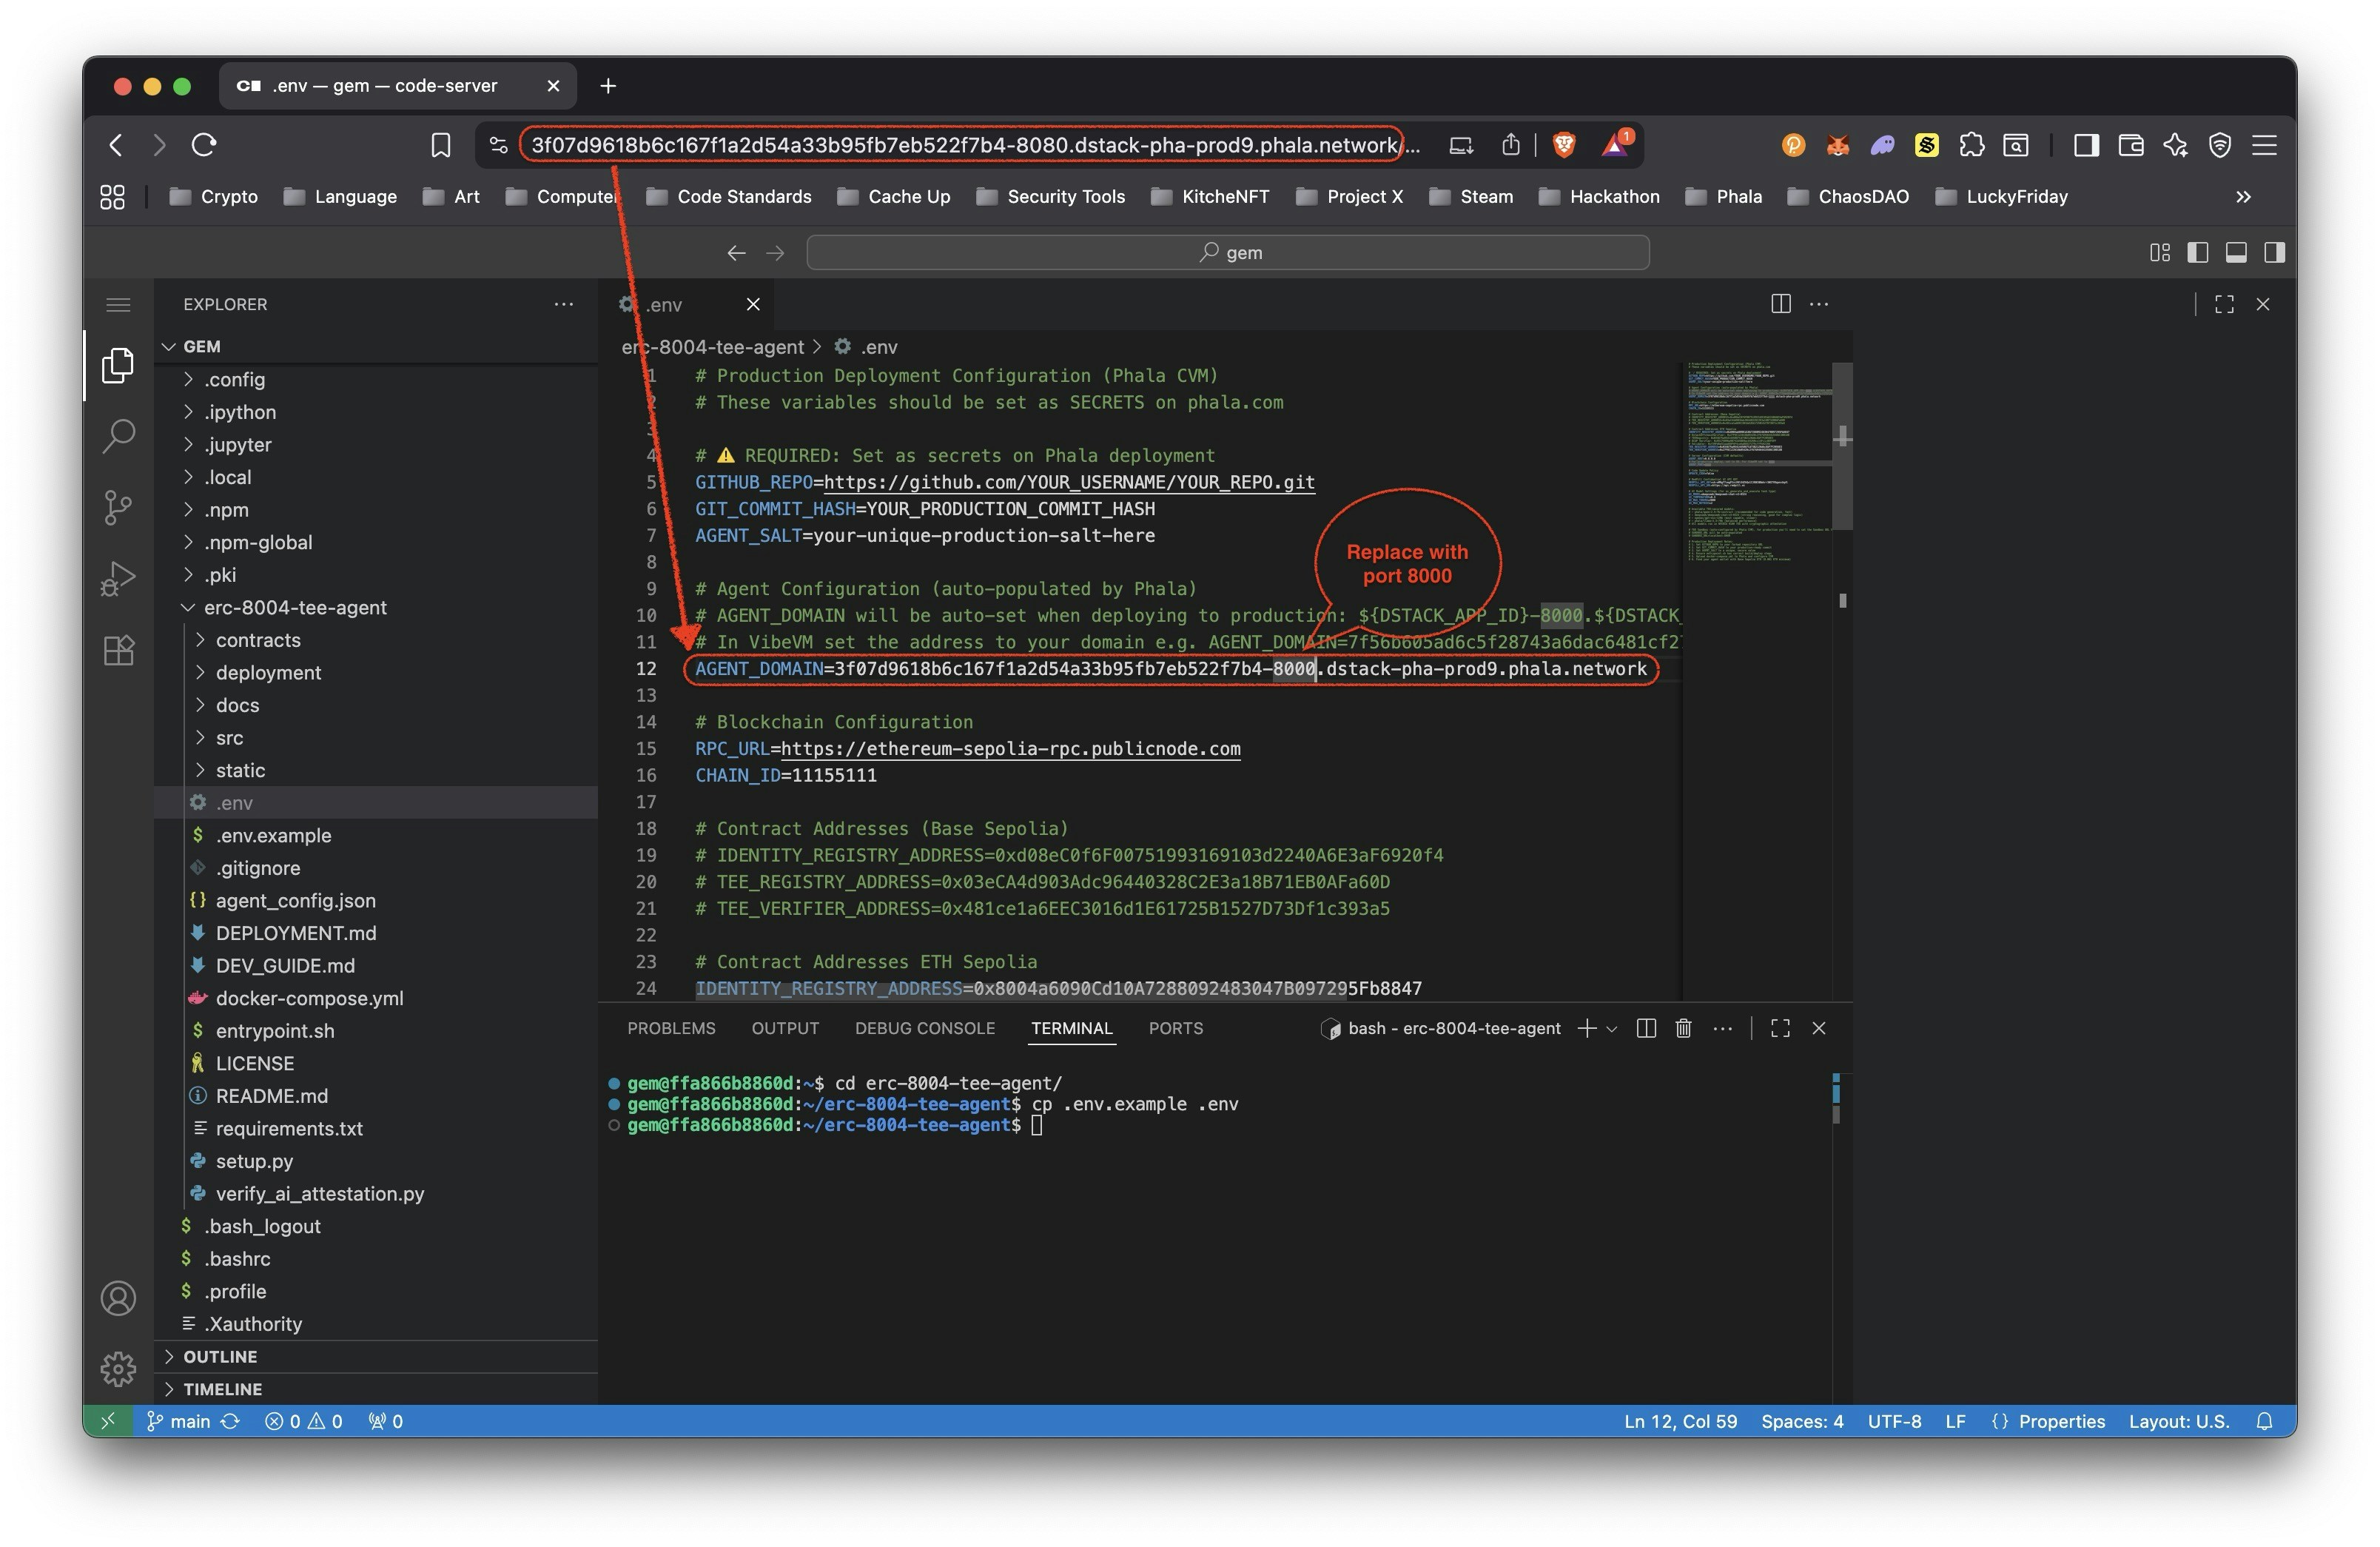Open the Search view in activity bar
2380x1547 pixels.
coord(118,436)
